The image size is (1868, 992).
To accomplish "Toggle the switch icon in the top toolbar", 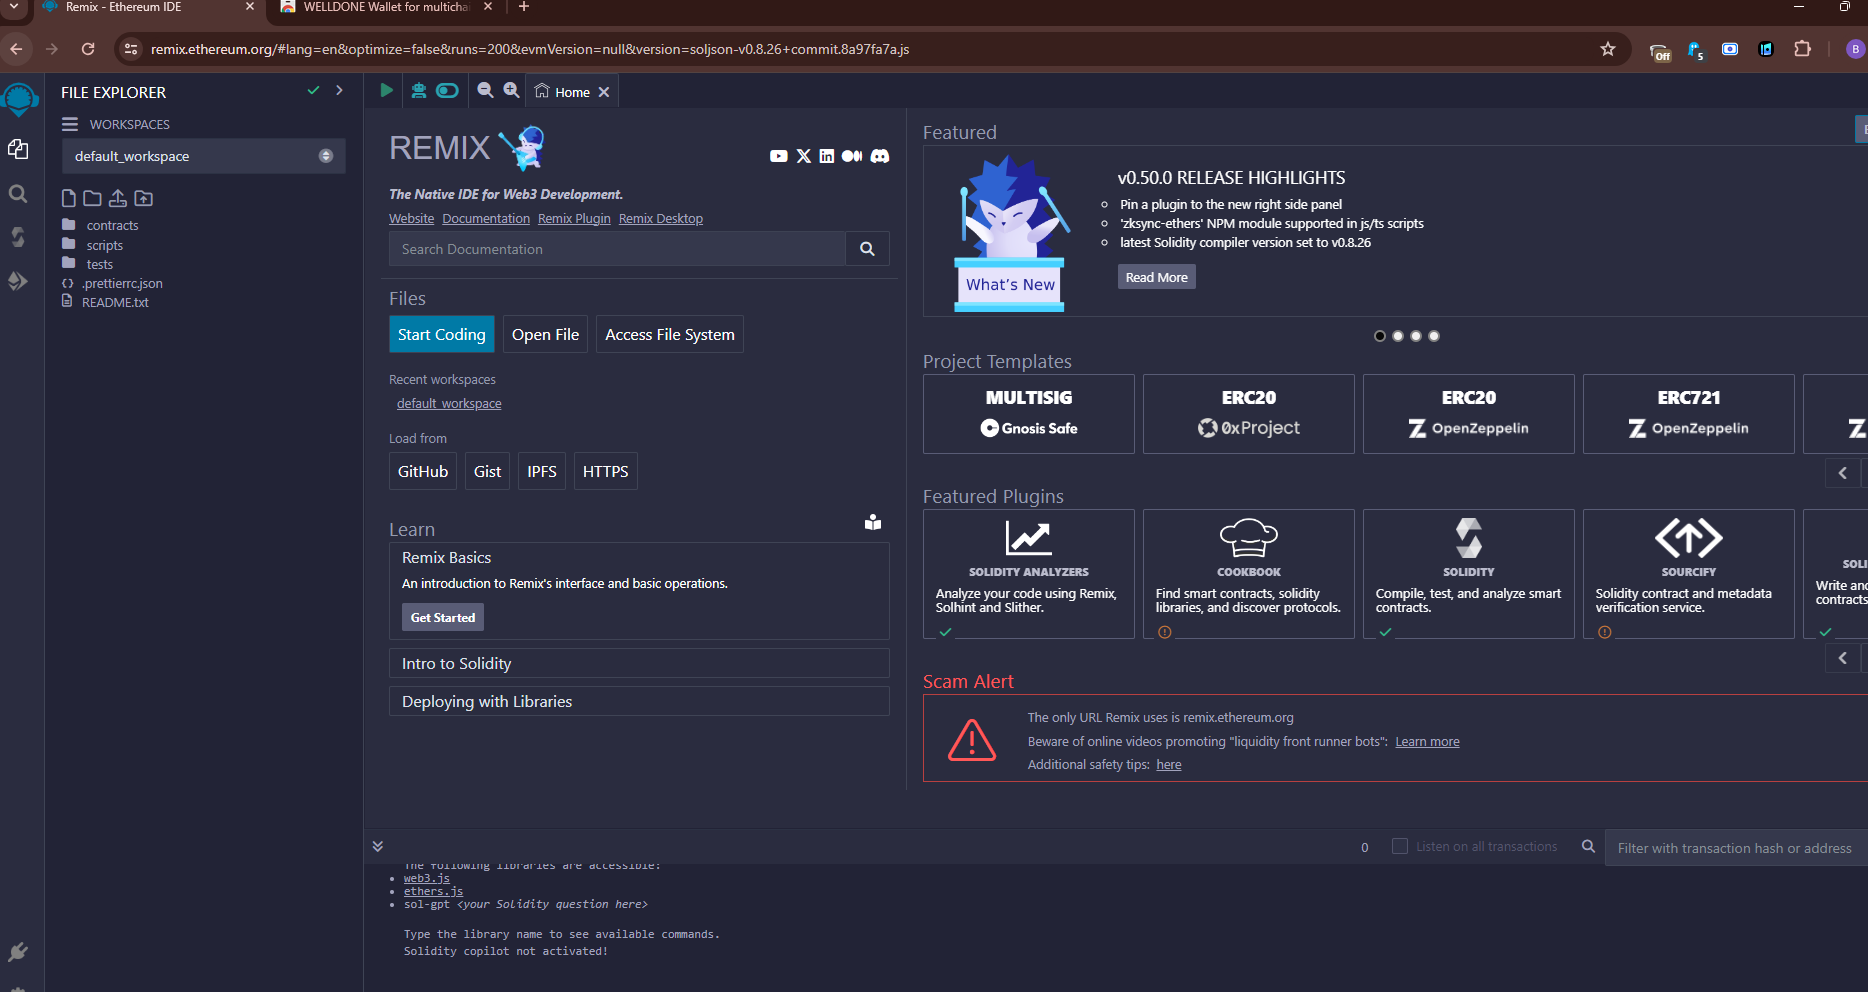I will pyautogui.click(x=447, y=91).
